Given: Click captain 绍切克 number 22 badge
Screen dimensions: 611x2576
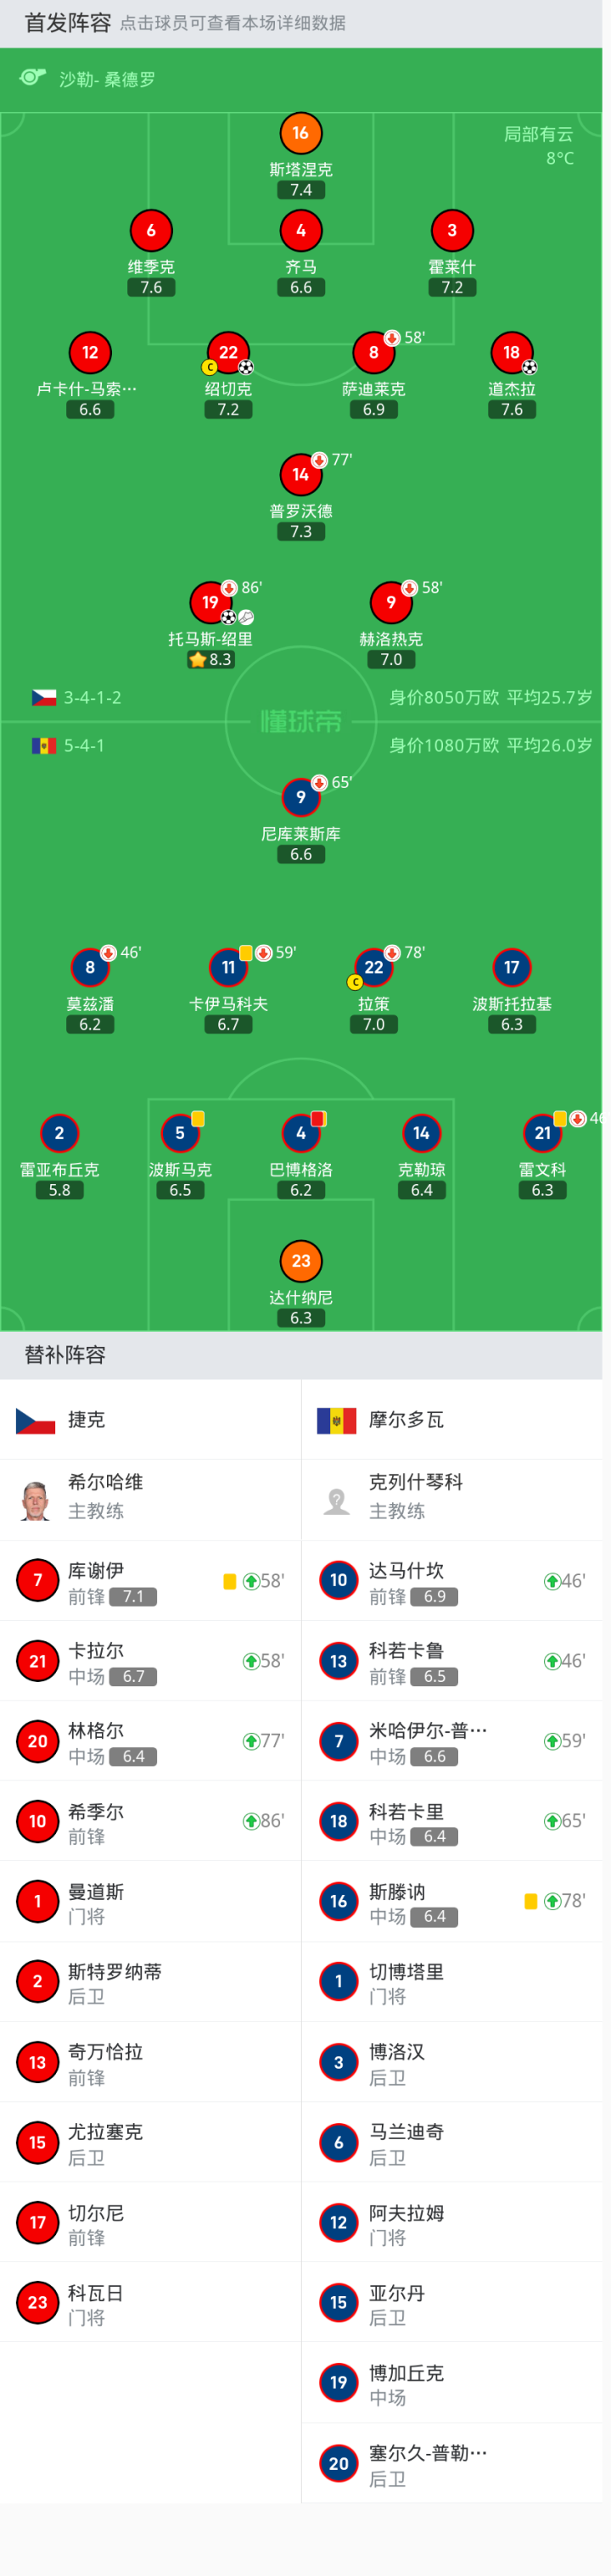Looking at the screenshot, I should click(228, 353).
